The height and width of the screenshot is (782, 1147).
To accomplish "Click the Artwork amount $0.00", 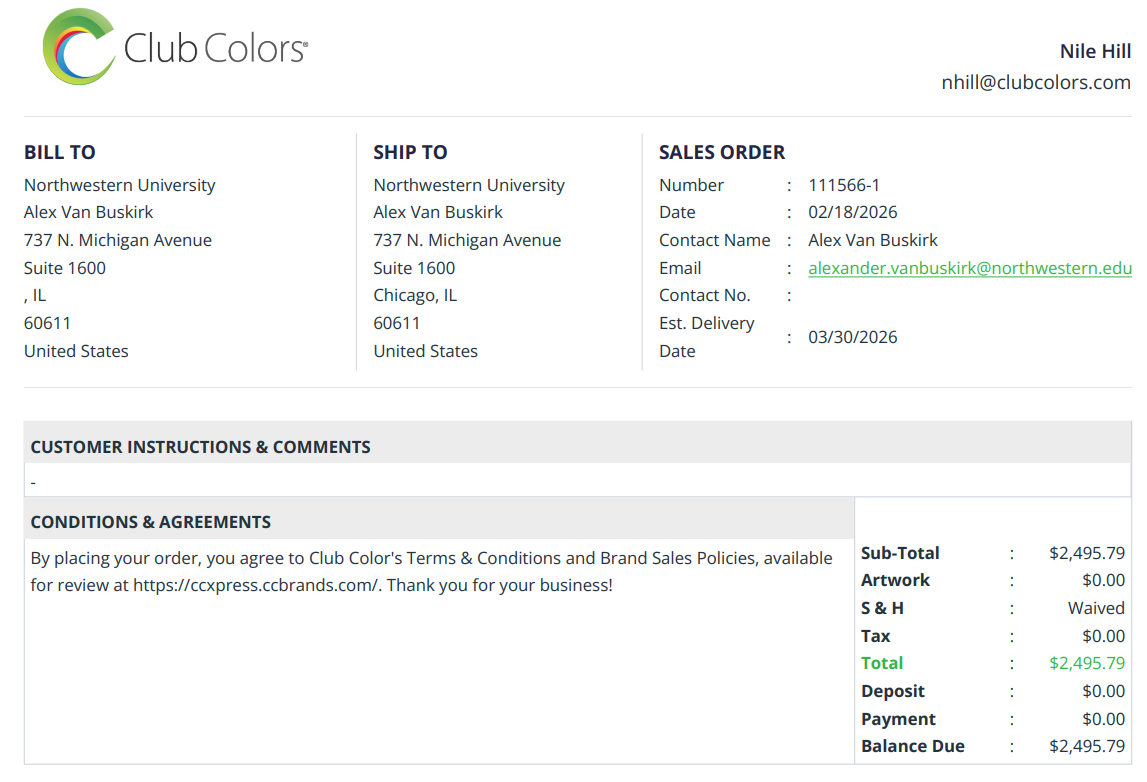I will point(1104,581).
